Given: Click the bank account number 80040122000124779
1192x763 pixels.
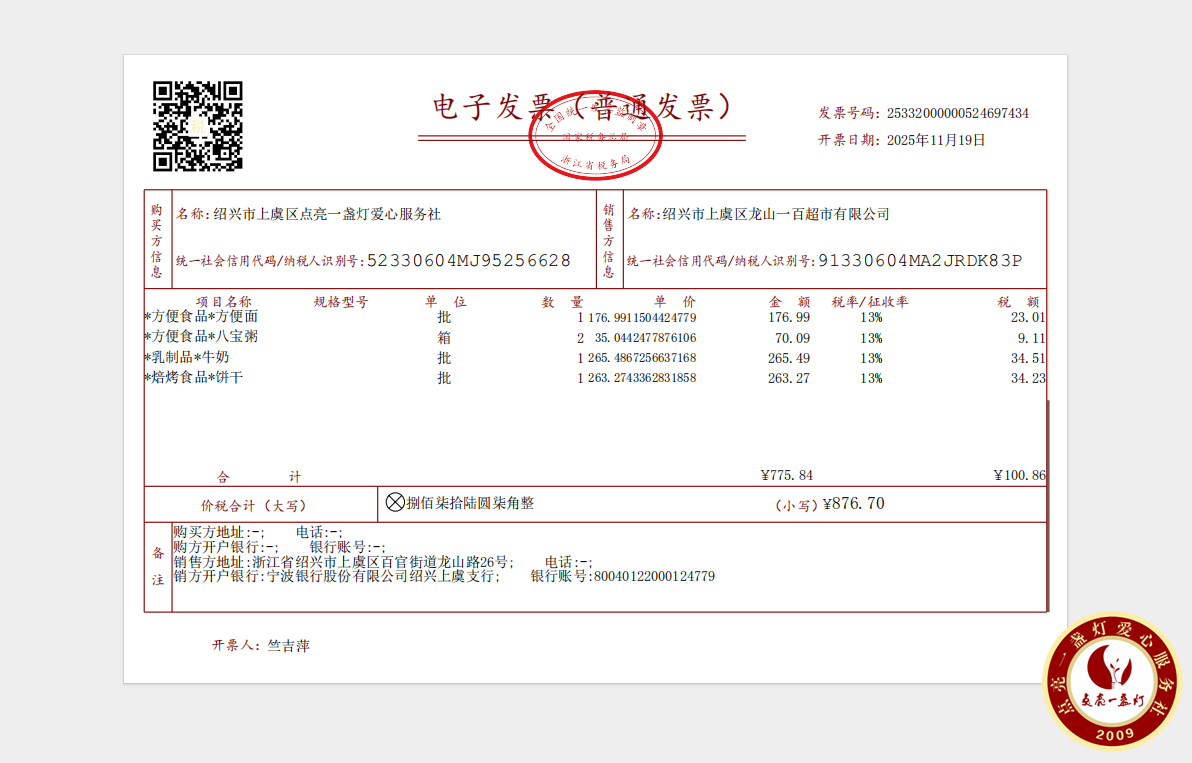Looking at the screenshot, I should [x=653, y=577].
